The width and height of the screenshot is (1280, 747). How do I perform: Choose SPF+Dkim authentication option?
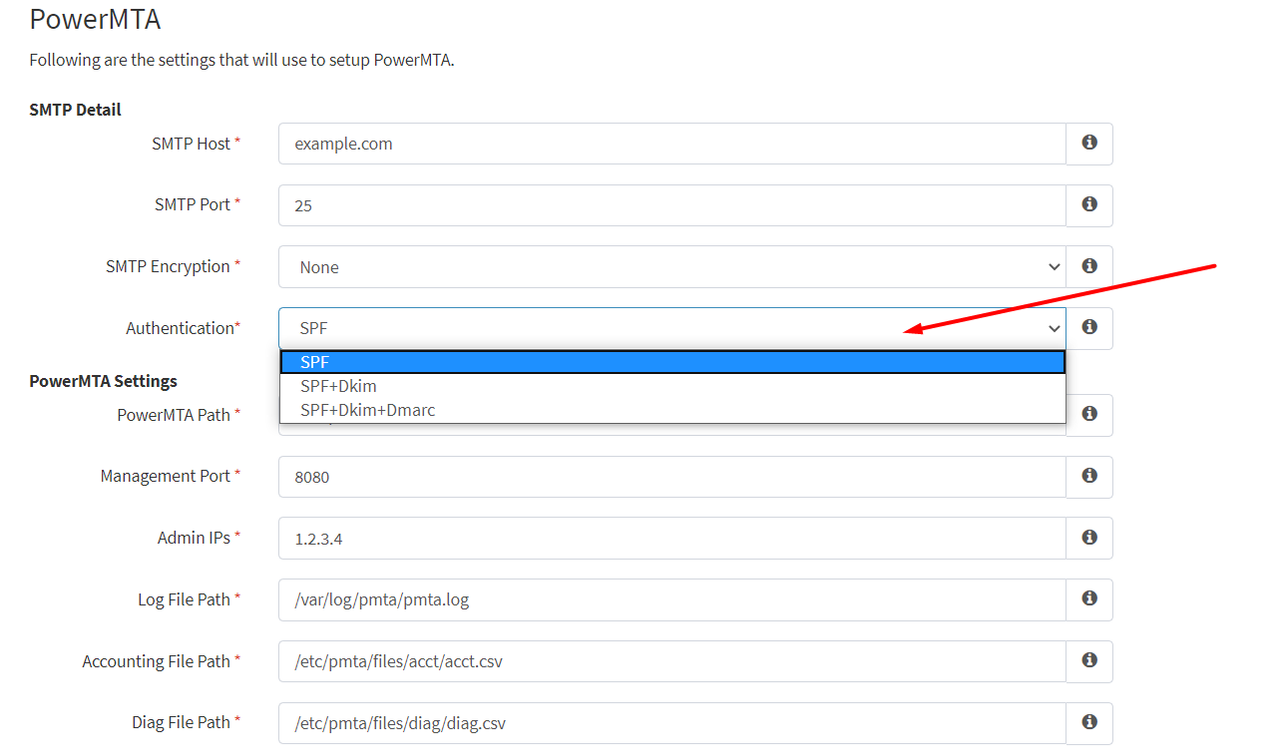pyautogui.click(x=672, y=386)
